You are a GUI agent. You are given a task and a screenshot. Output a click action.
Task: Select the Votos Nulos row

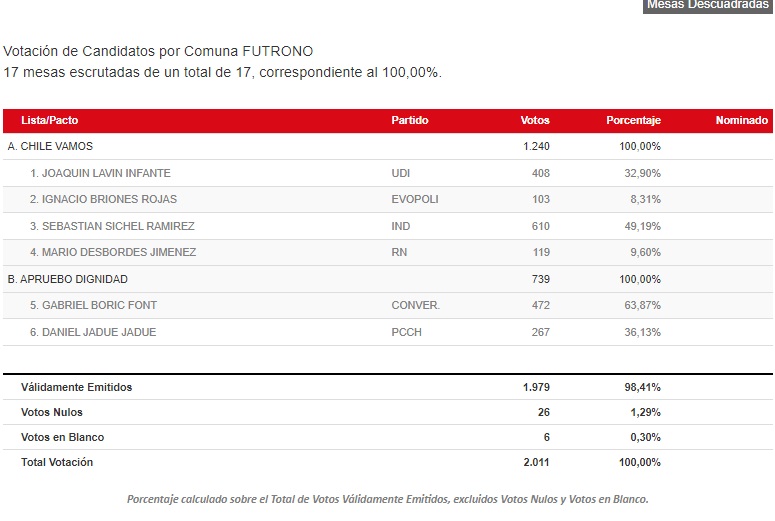388,412
